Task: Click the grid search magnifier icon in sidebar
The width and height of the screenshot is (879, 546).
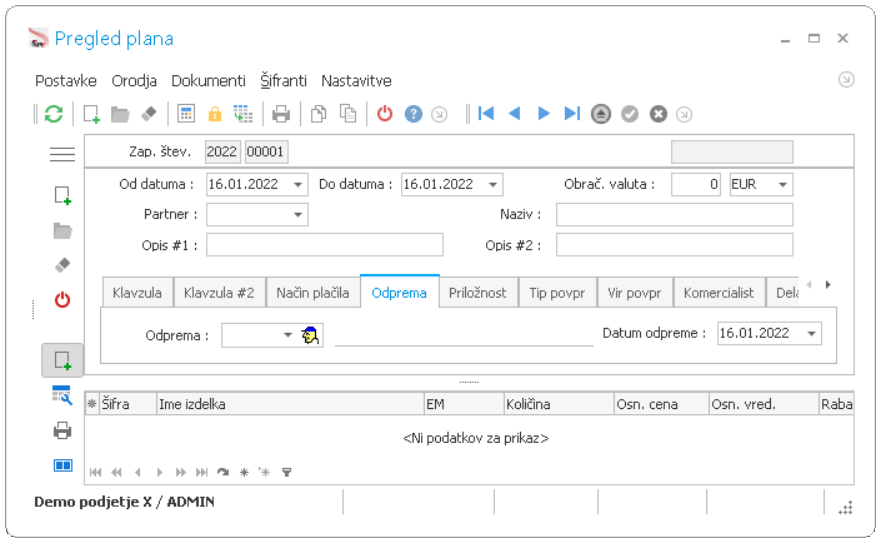Action: [x=62, y=395]
